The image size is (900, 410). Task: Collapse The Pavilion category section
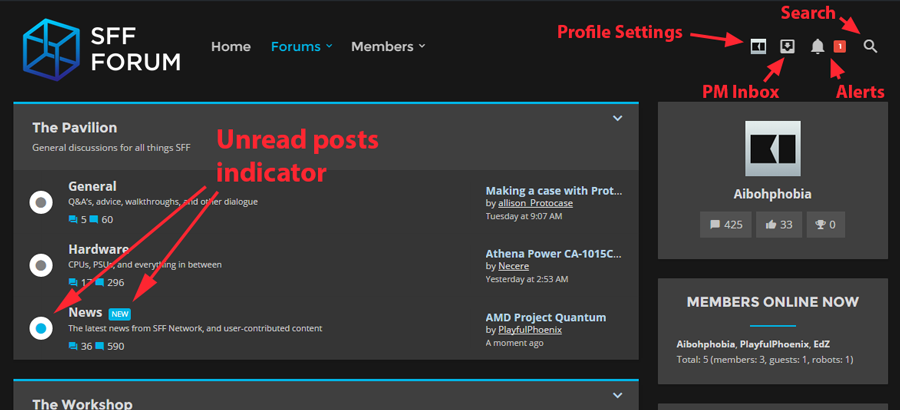click(x=617, y=118)
